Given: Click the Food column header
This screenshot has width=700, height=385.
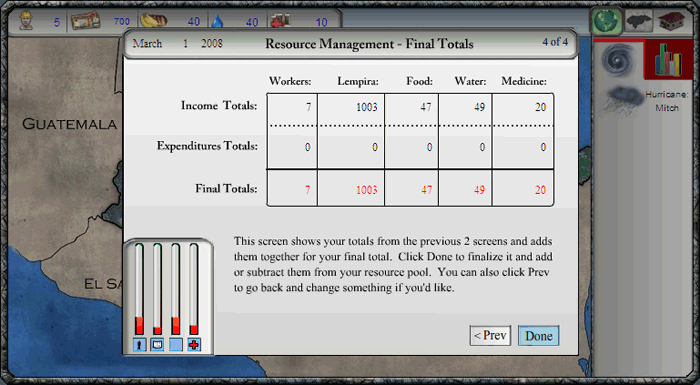Looking at the screenshot, I should pos(419,81).
